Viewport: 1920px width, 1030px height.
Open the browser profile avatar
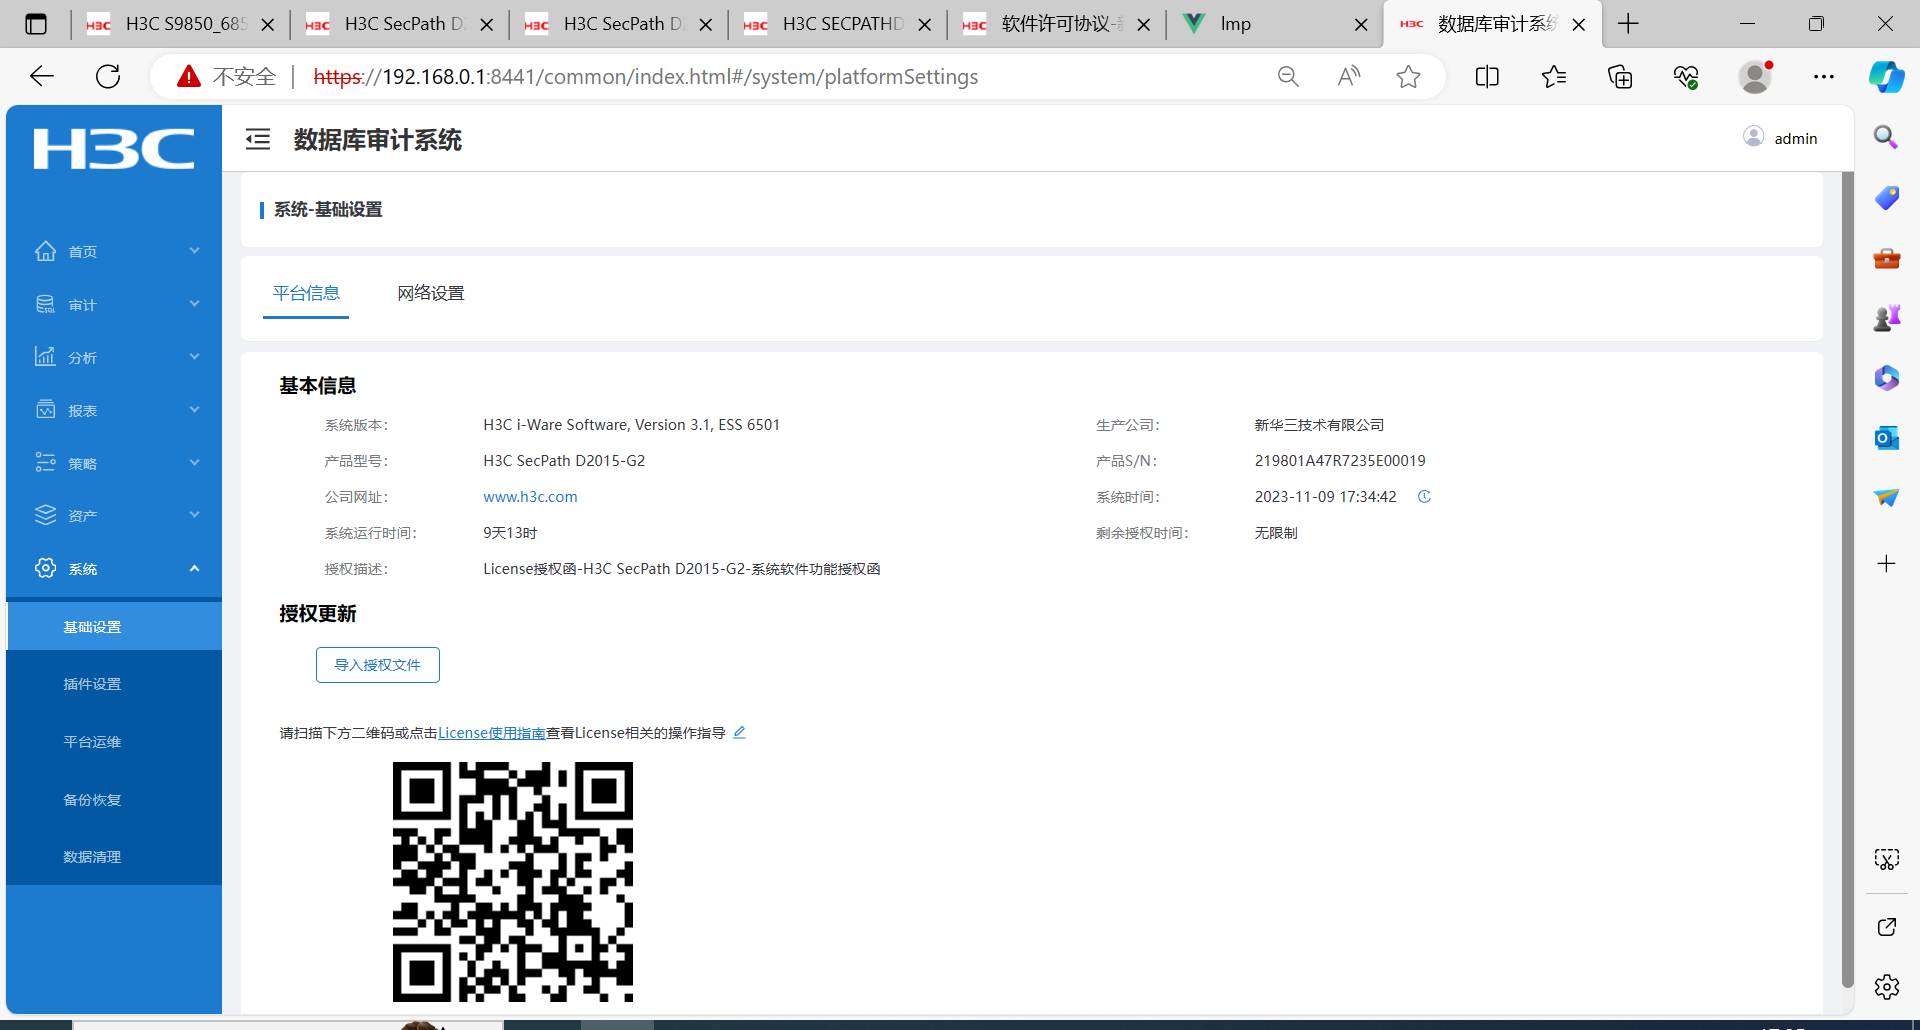pos(1756,76)
